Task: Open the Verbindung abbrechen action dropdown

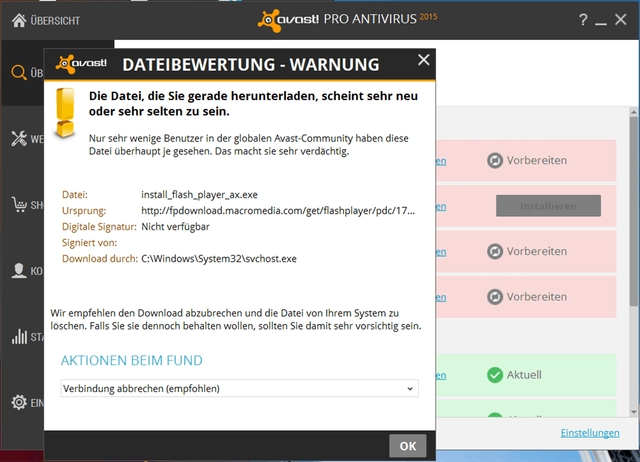Action: pyautogui.click(x=240, y=388)
